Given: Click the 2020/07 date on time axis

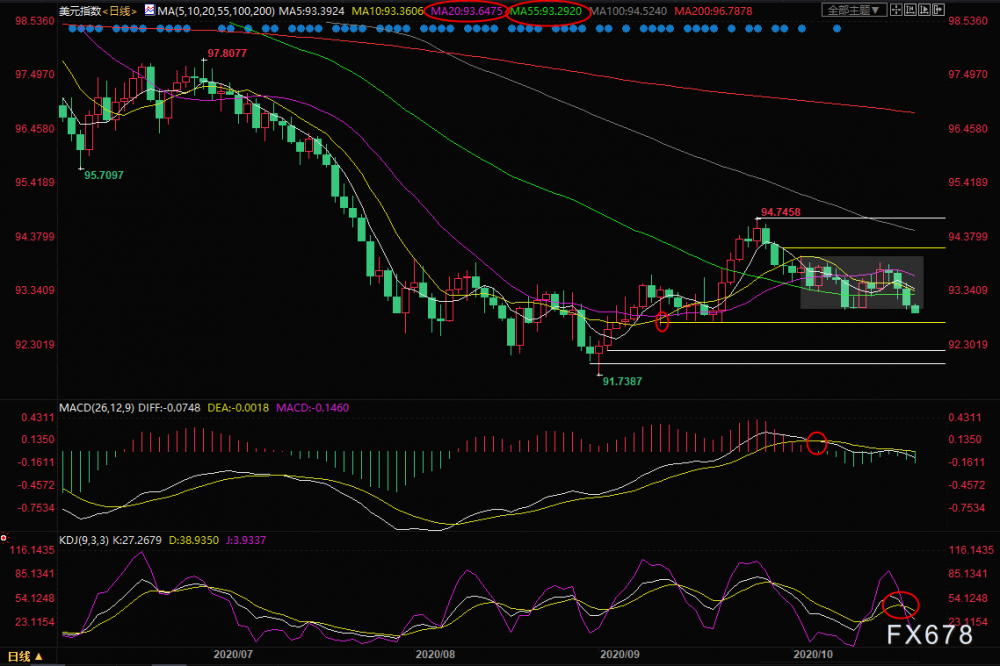Looking at the screenshot, I should (233, 655).
